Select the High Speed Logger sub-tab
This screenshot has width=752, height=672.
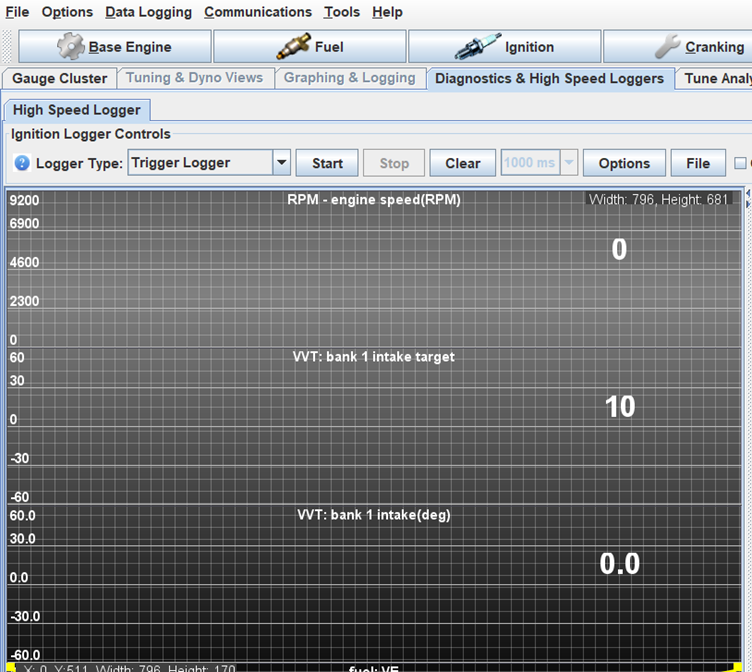(x=77, y=110)
